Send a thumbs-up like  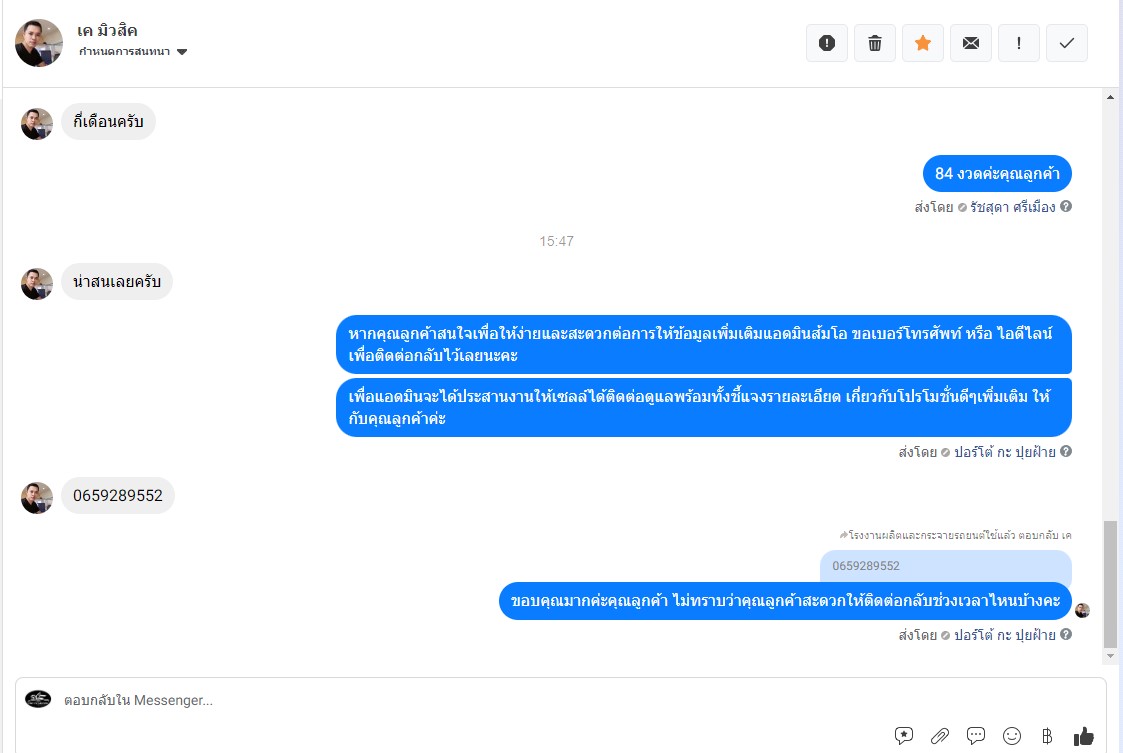click(1084, 736)
